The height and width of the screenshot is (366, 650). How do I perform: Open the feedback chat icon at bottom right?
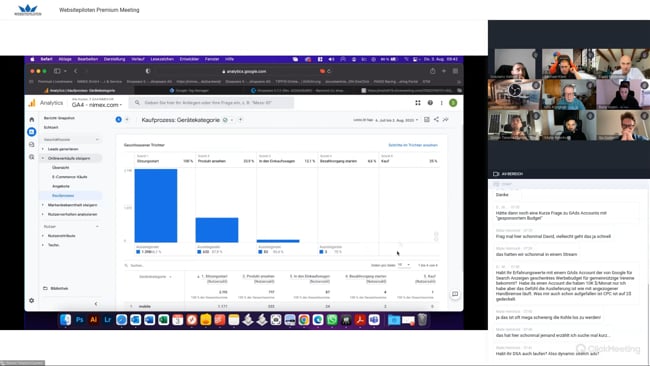coord(455,294)
